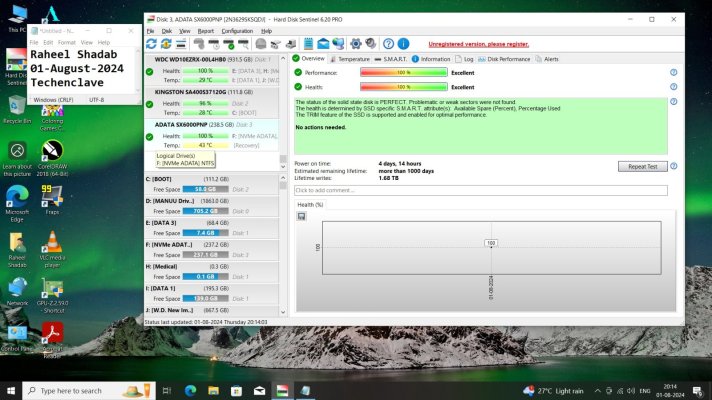Image resolution: width=712 pixels, height=400 pixels.
Task: Click the question mark help toolbar icon
Action: point(388,44)
